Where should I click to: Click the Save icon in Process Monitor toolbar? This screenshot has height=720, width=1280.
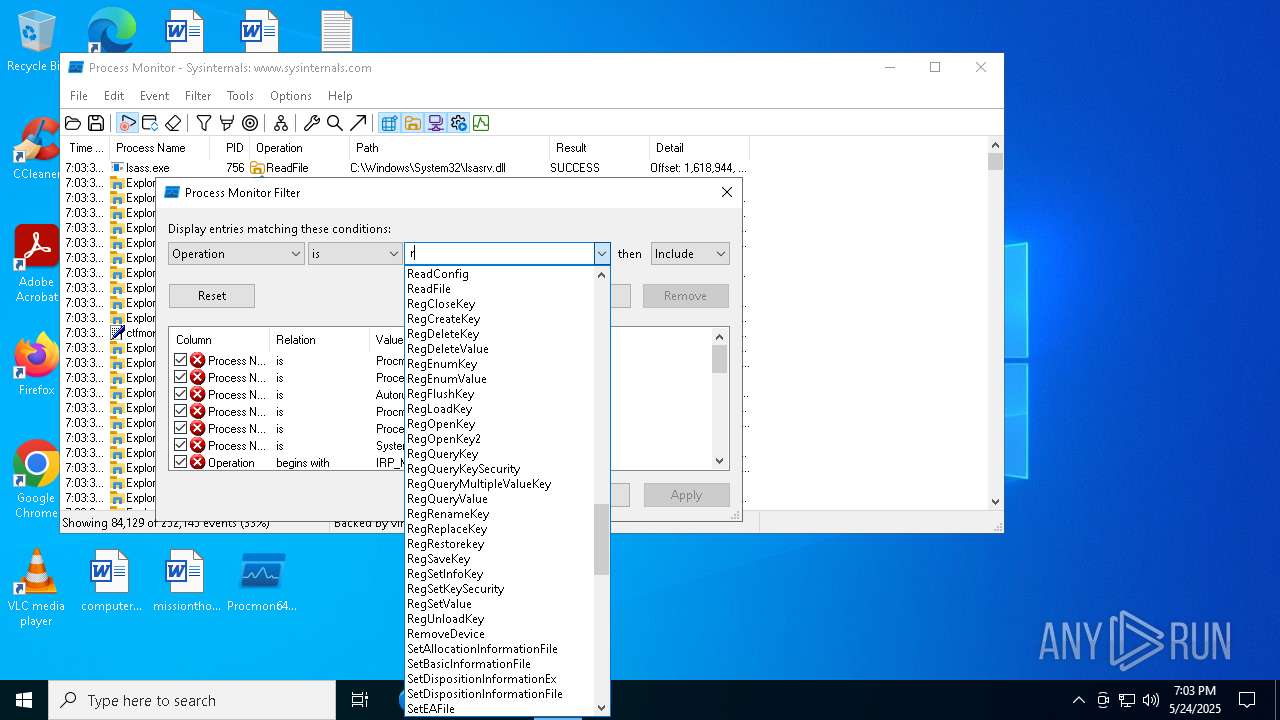click(96, 123)
